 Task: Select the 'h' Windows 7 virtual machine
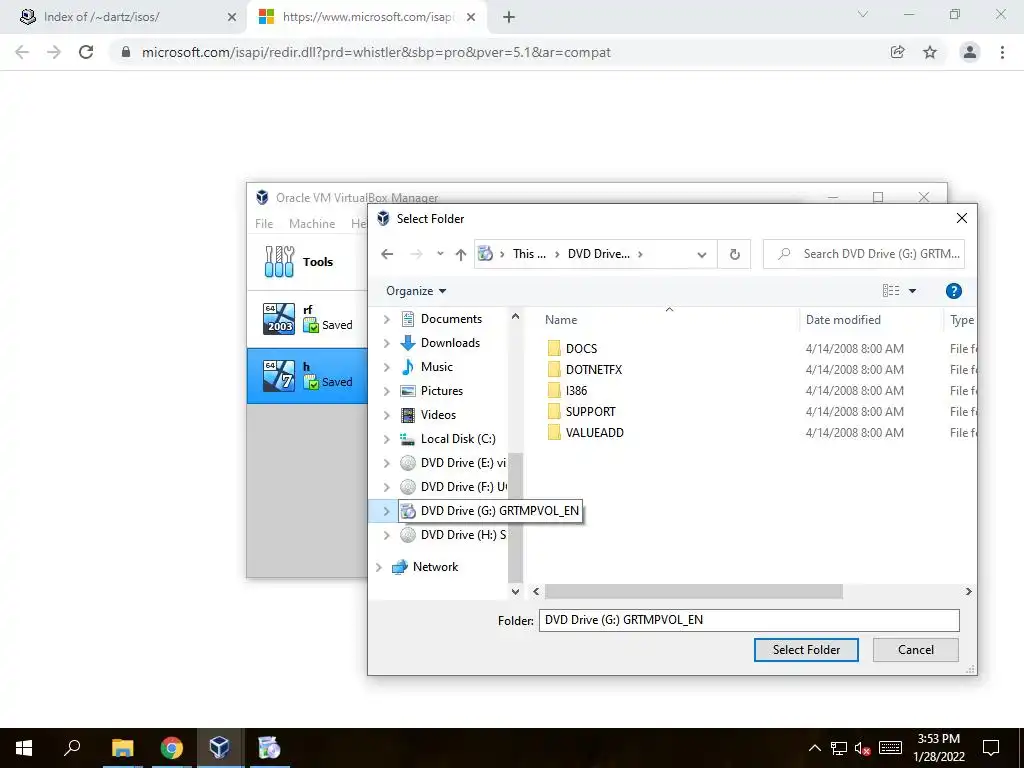click(308, 376)
